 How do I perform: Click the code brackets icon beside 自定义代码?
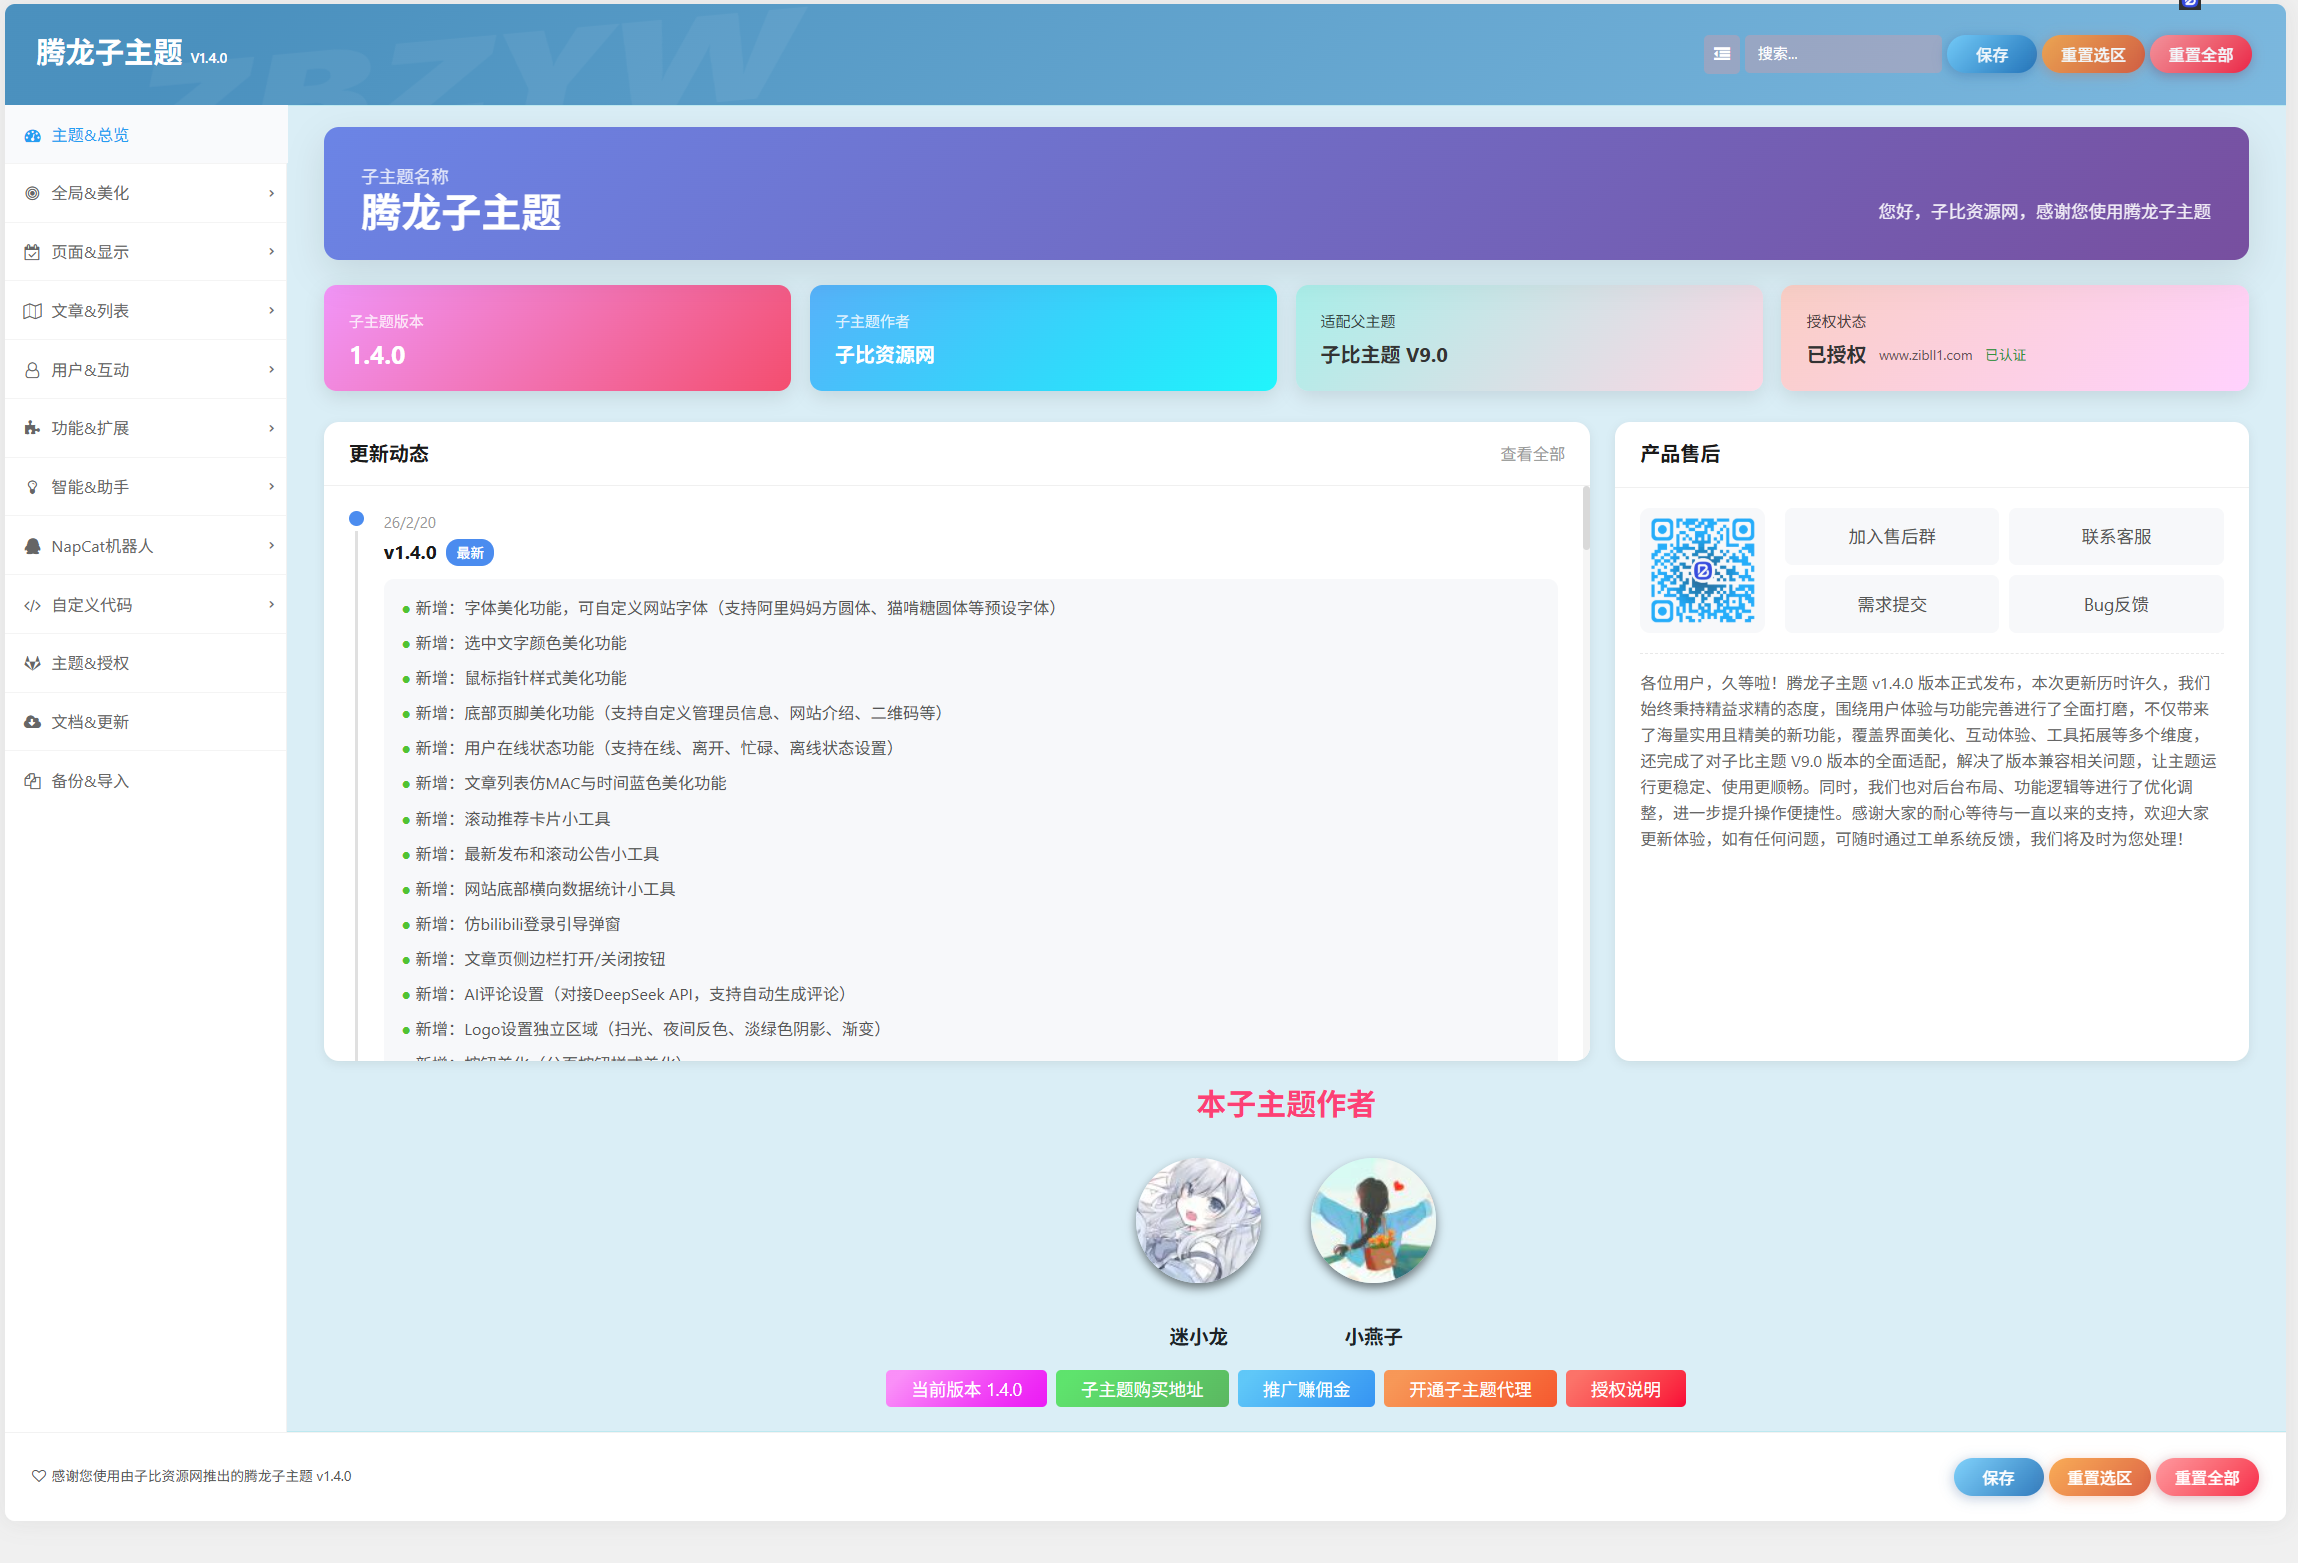pos(32,605)
